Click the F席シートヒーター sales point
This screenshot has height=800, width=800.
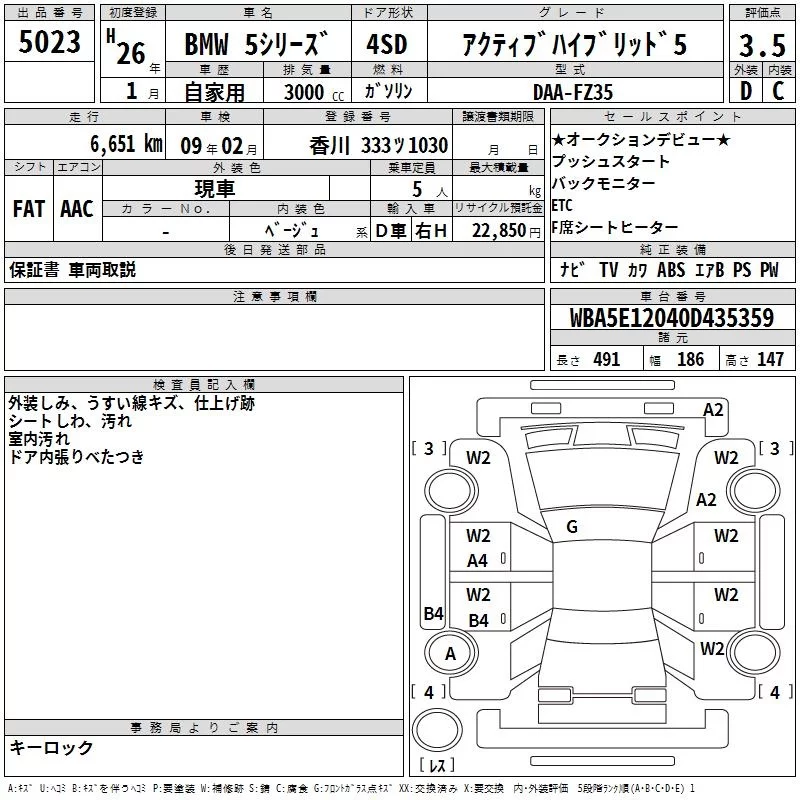tap(615, 227)
